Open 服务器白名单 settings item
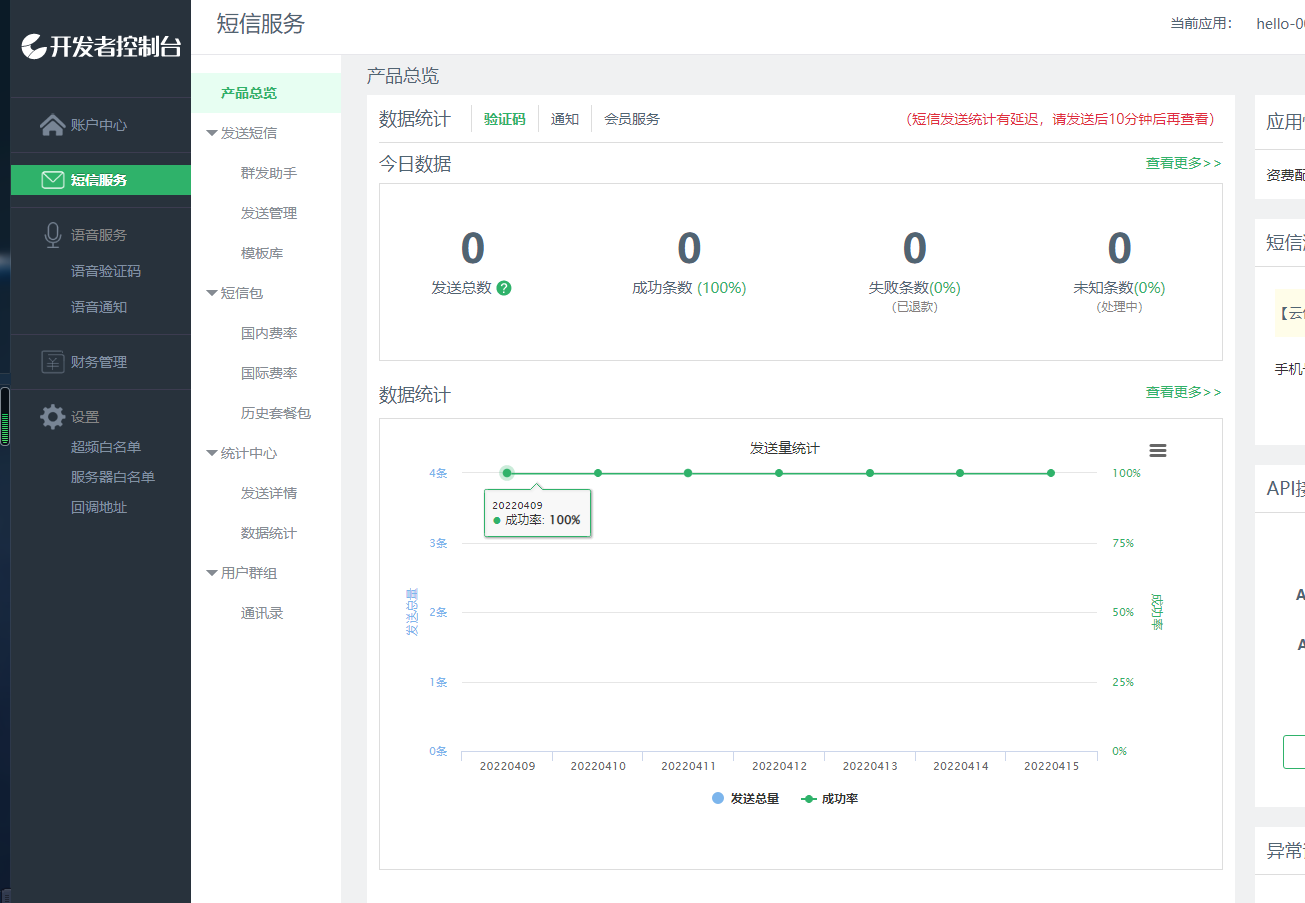Image resolution: width=1305 pixels, height=903 pixels. coord(112,477)
